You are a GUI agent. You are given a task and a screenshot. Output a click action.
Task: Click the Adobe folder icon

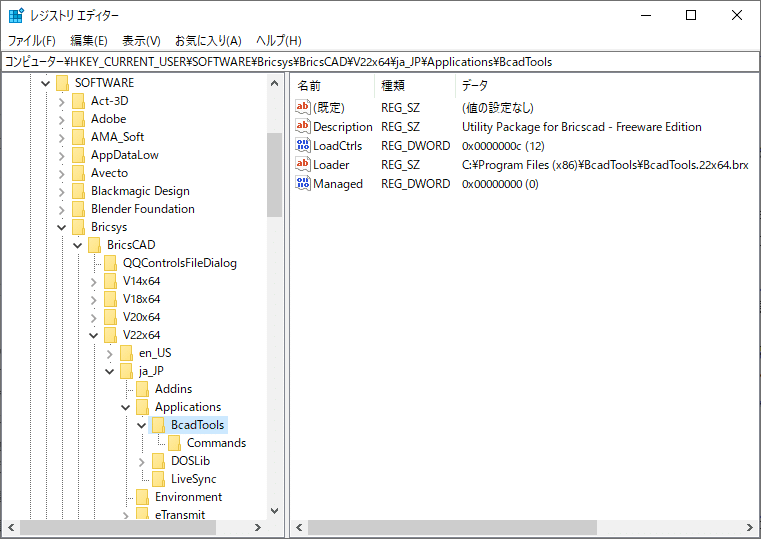pos(78,119)
